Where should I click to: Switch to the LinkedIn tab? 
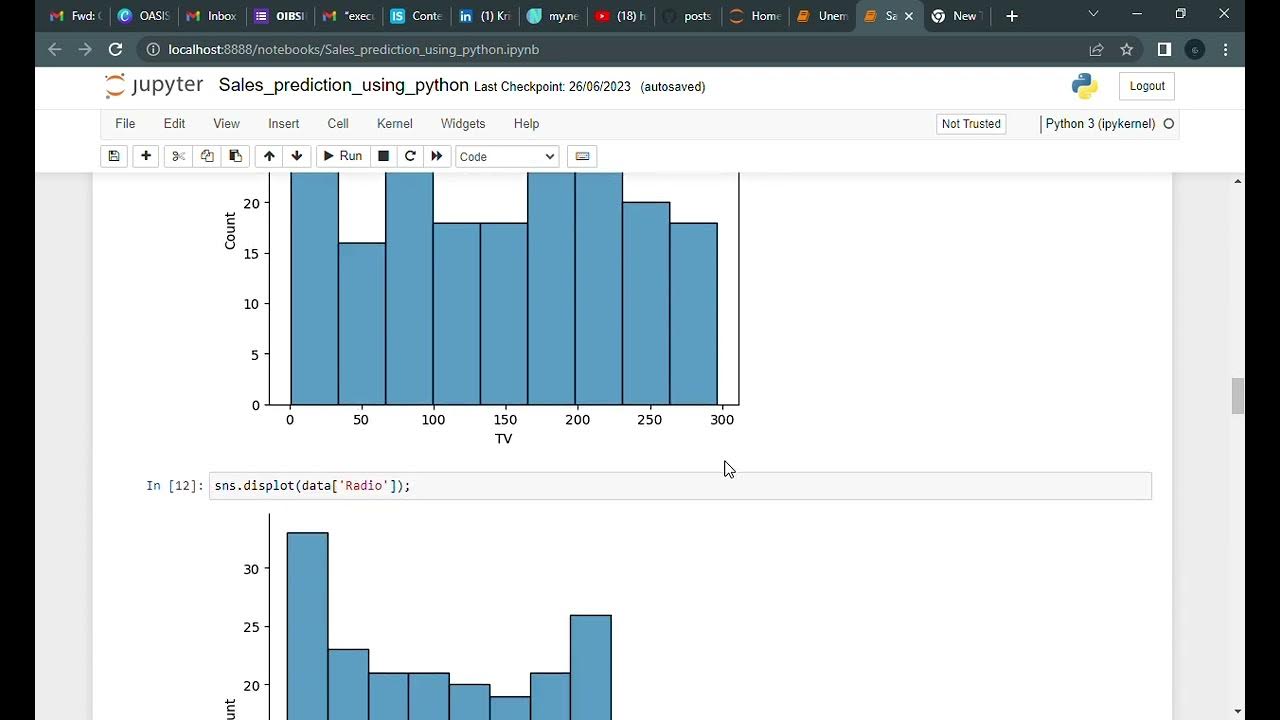(484, 16)
